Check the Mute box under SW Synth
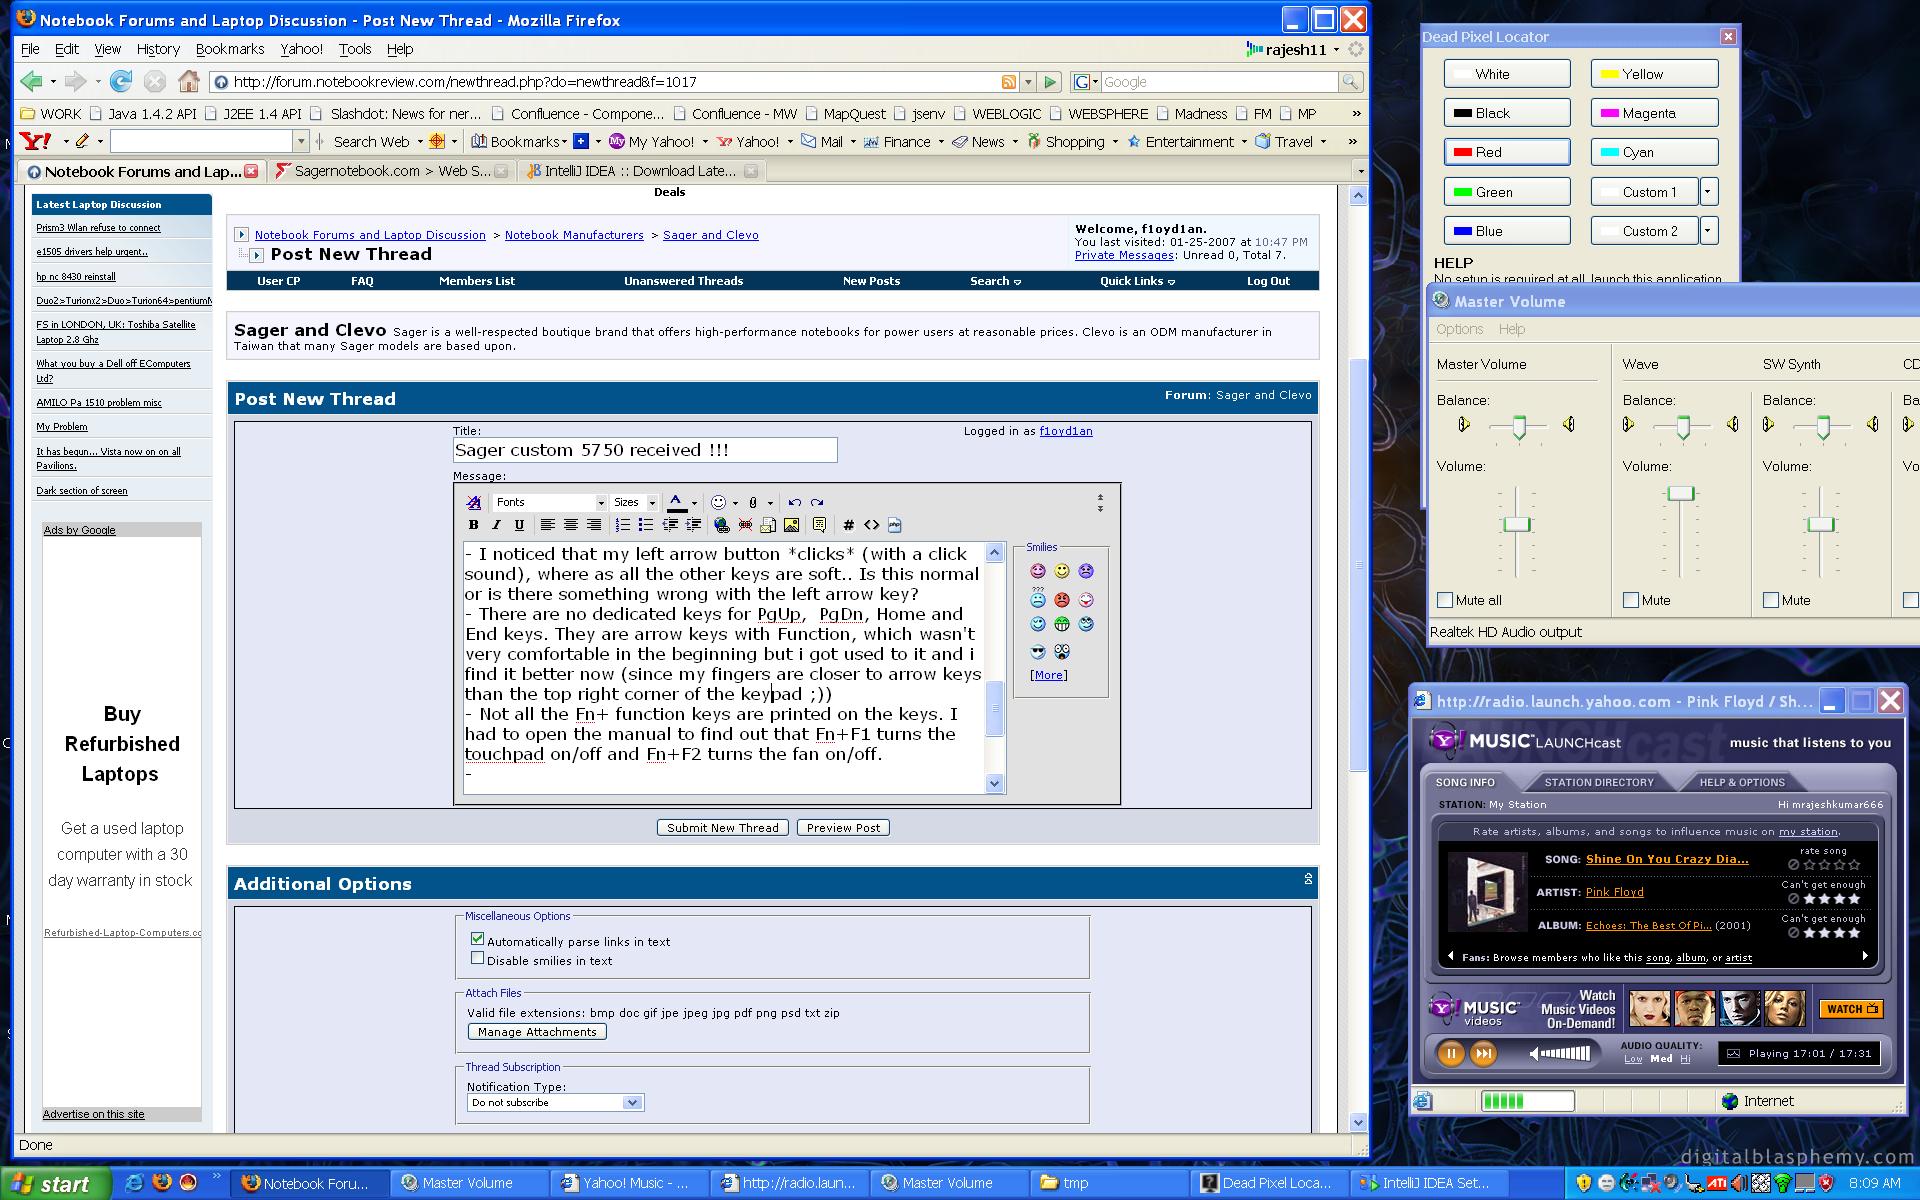Screen dimensions: 1920x1200 coord(1771,600)
